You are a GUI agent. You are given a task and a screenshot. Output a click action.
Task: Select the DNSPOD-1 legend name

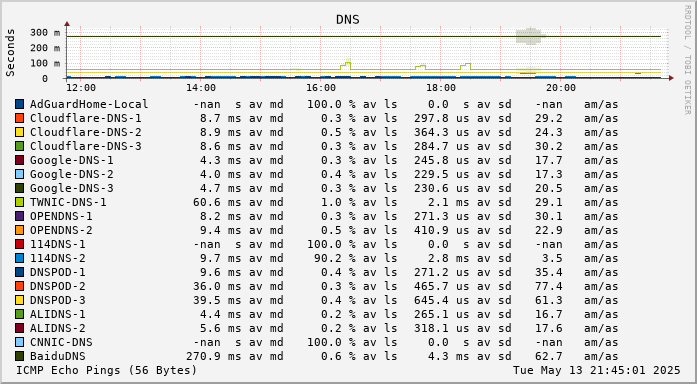[57, 272]
